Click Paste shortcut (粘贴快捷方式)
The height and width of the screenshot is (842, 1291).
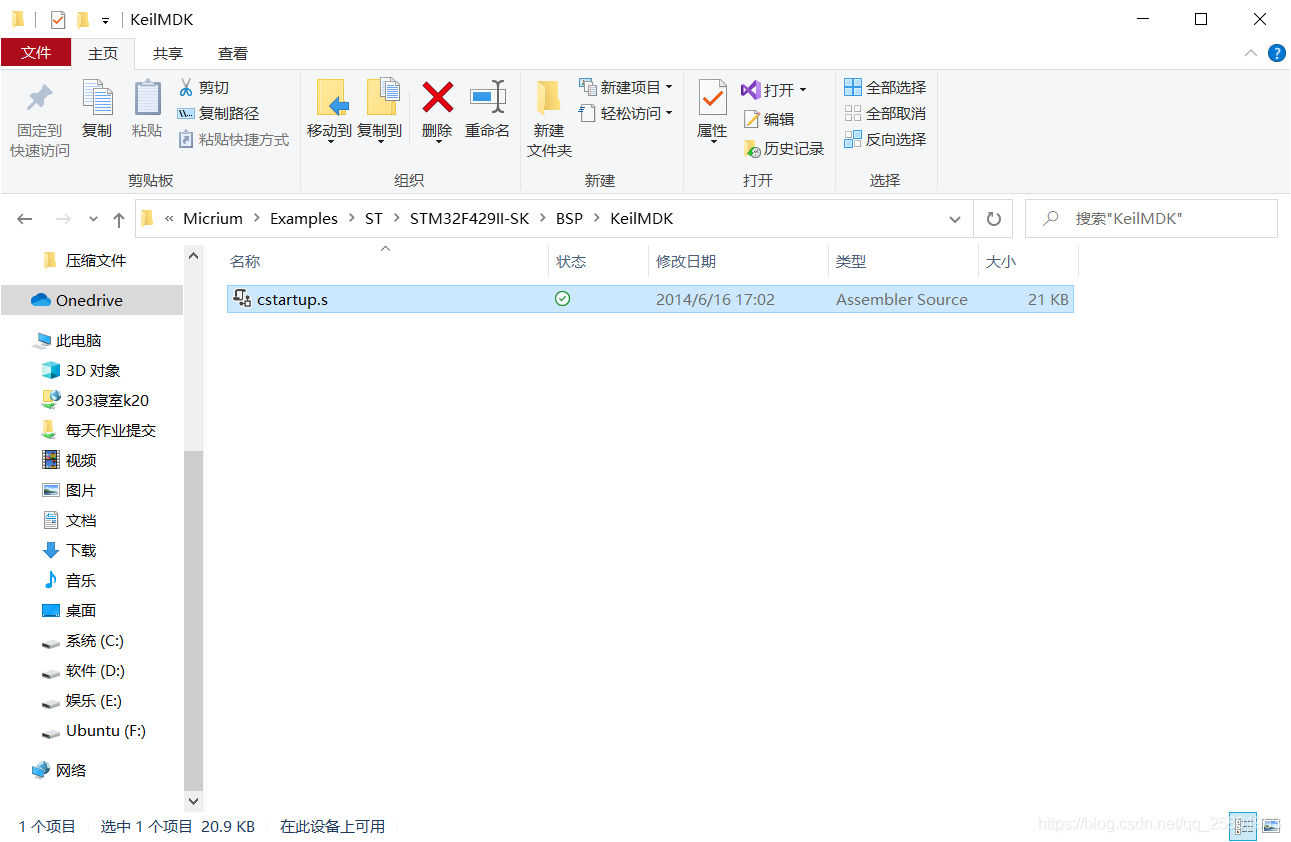233,139
